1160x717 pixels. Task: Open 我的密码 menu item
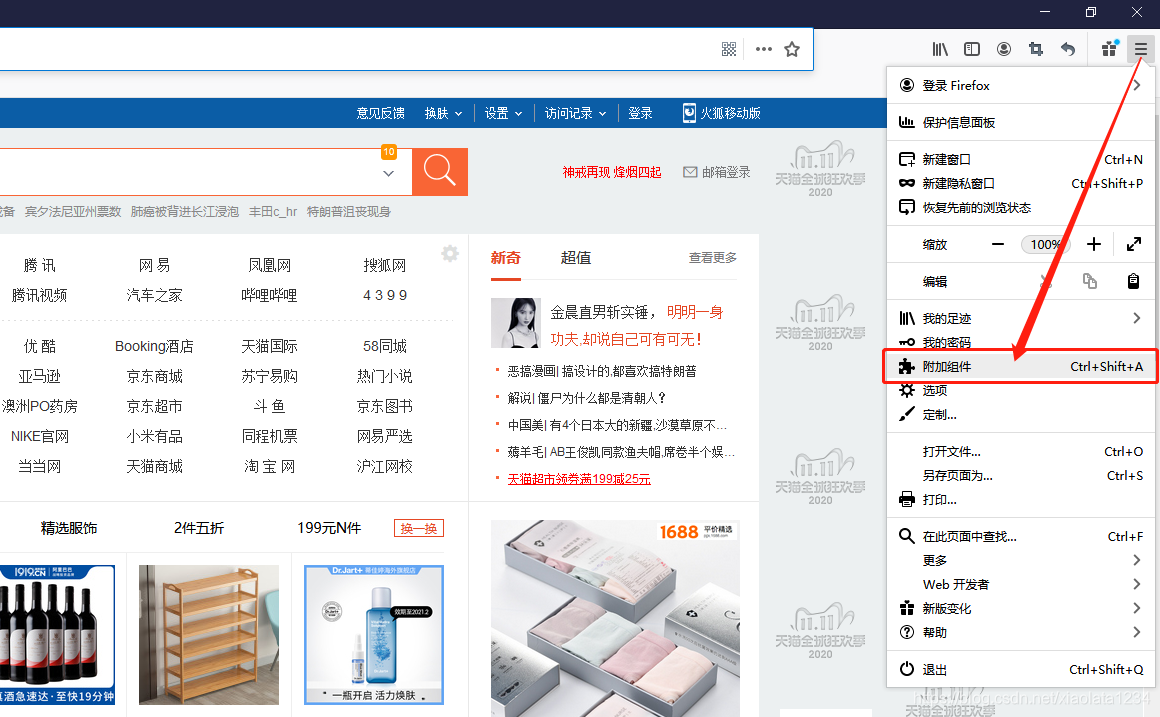click(1021, 342)
